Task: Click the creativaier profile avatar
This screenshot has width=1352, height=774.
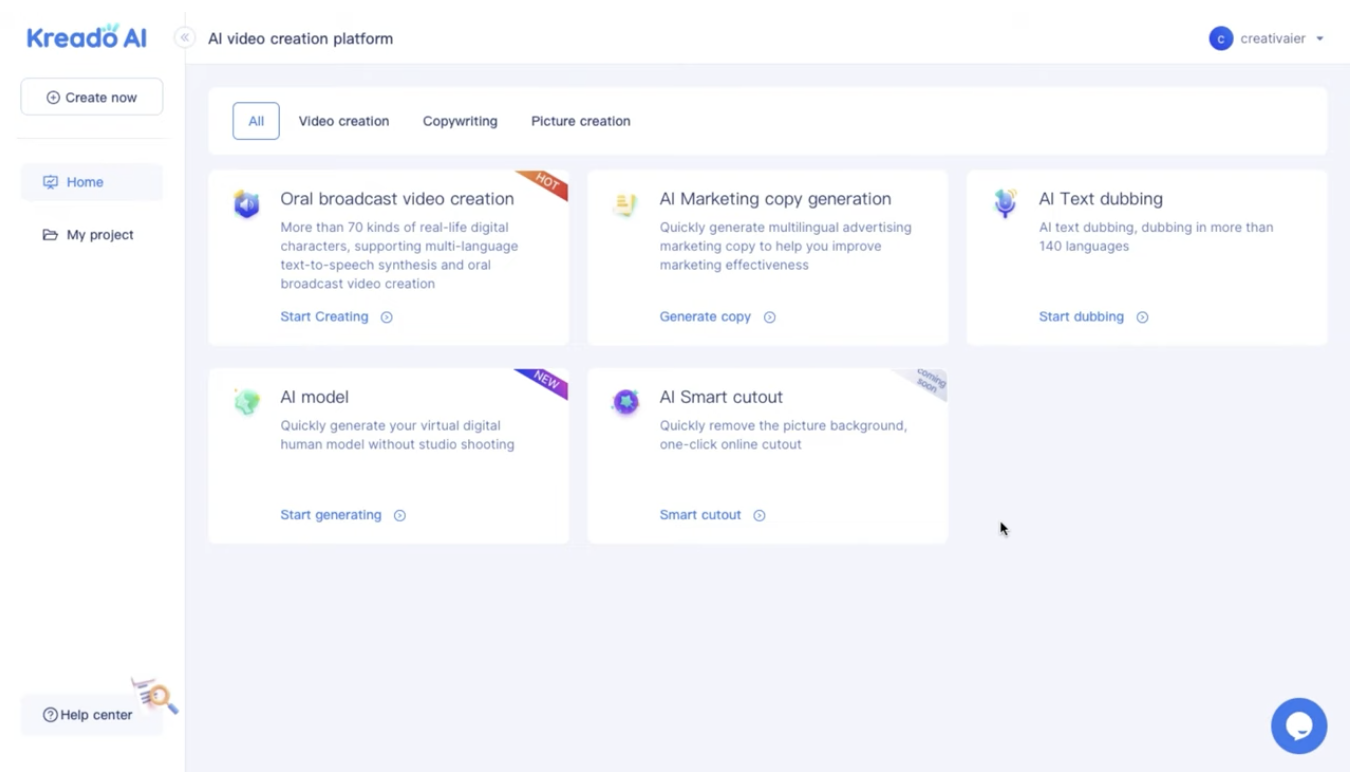Action: 1220,38
